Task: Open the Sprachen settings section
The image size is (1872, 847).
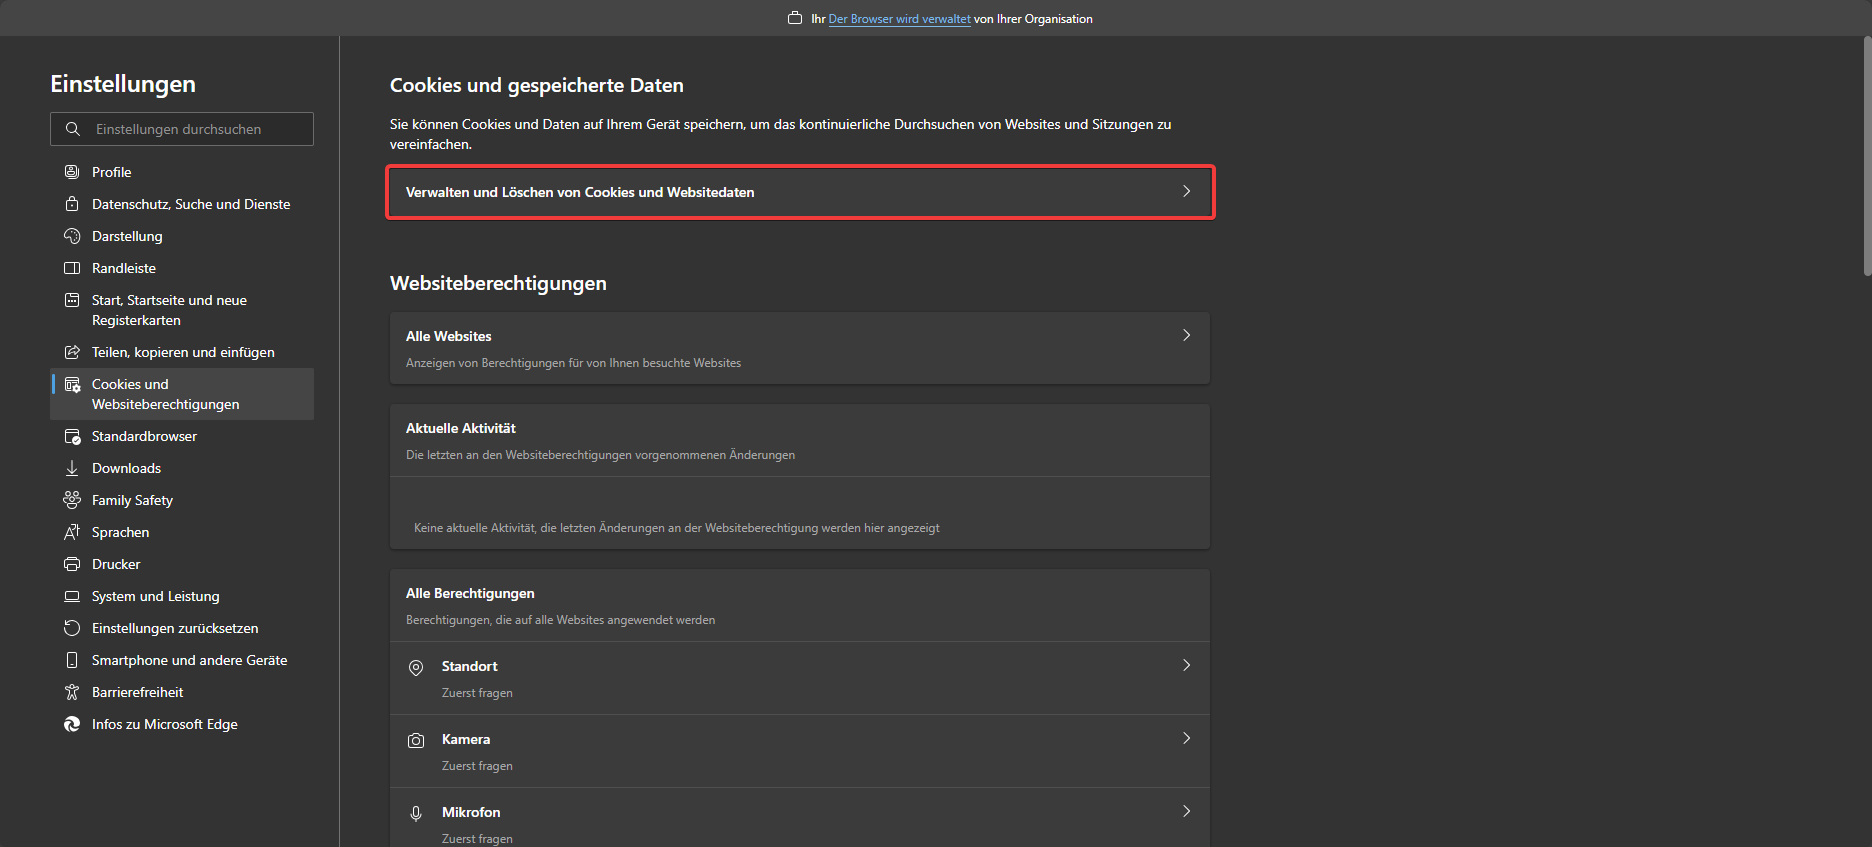Action: 120,532
